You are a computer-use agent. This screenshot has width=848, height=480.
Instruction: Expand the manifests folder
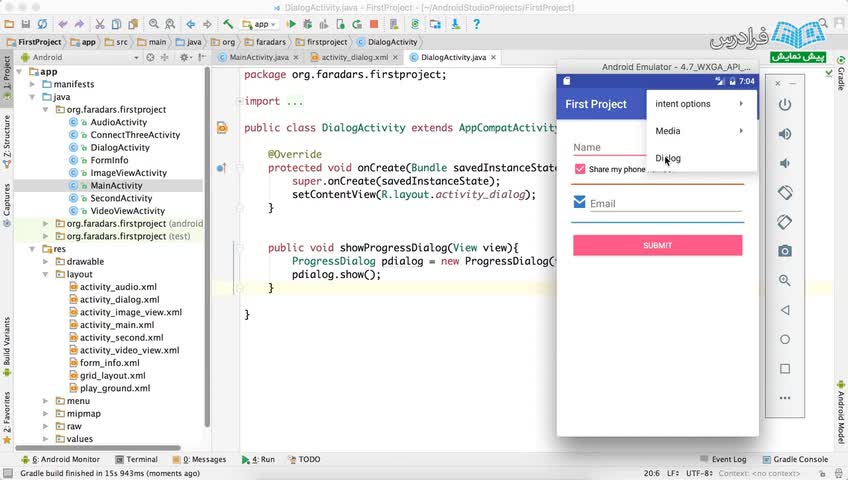pos(32,84)
